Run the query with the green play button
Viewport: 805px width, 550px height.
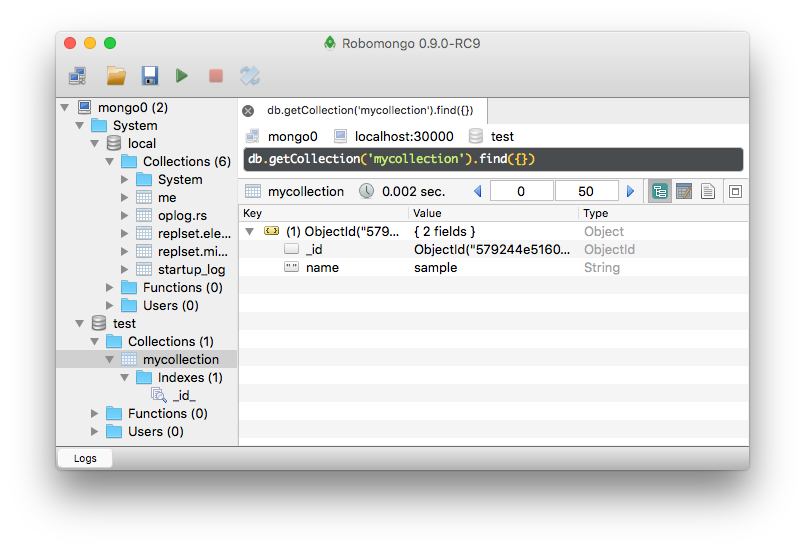(181, 76)
